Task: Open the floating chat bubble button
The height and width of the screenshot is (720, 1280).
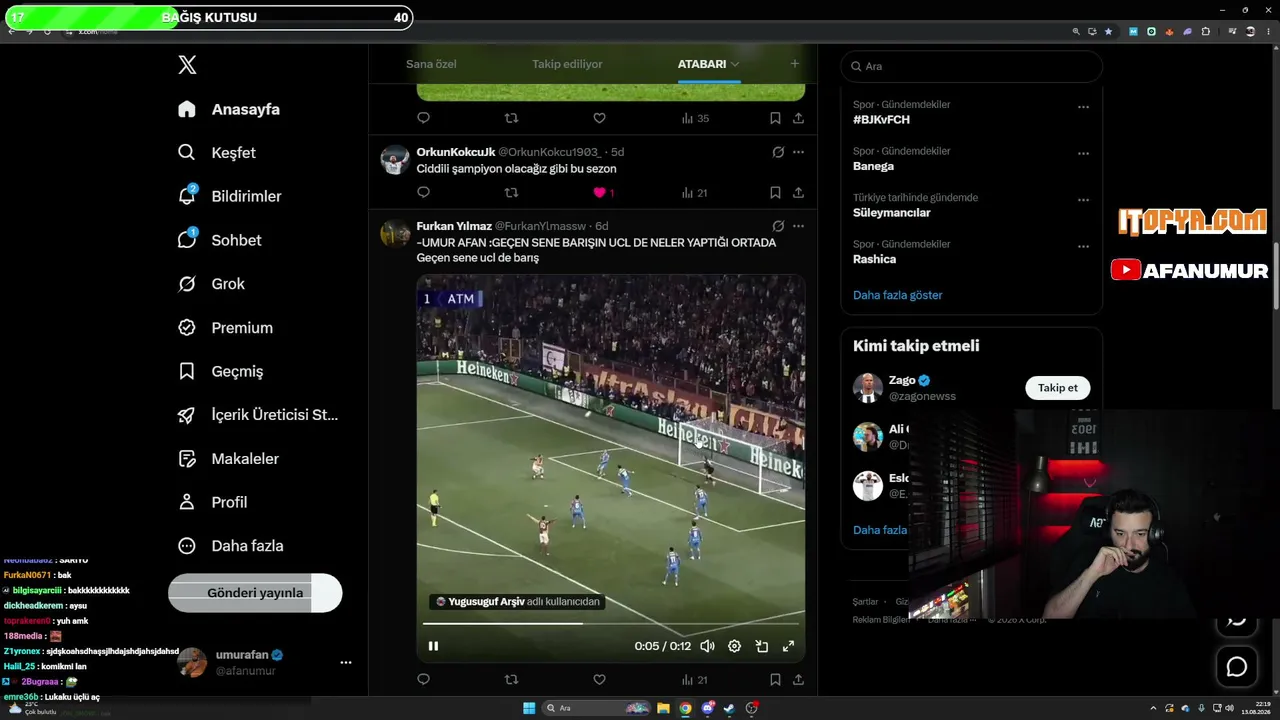Action: (x=1237, y=666)
